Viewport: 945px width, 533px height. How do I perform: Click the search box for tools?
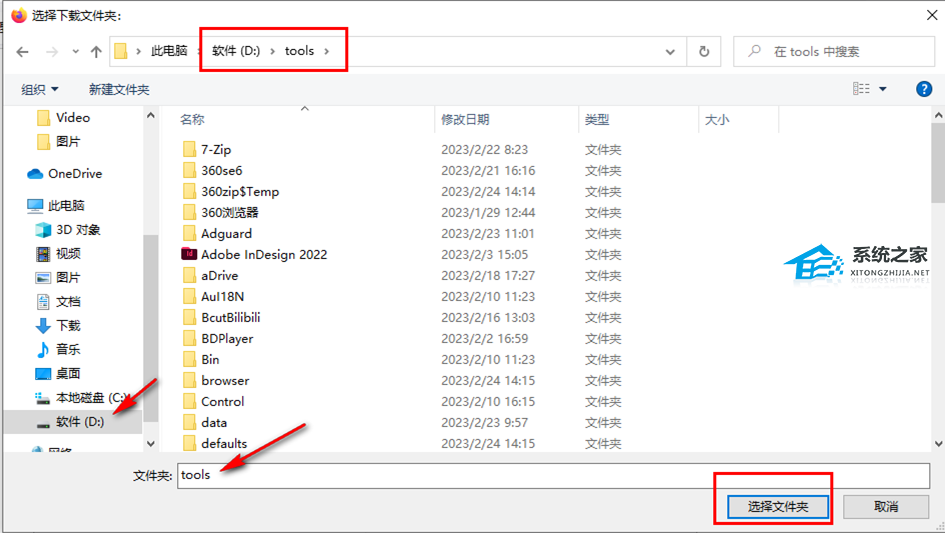[834, 51]
